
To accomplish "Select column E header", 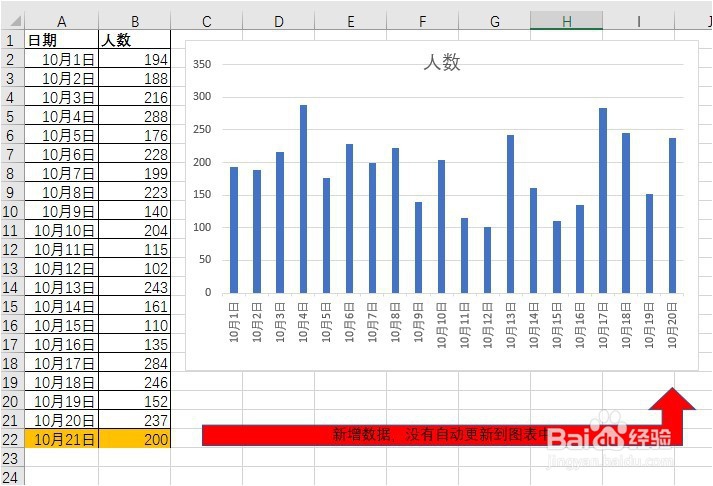I will tap(351, 21).
